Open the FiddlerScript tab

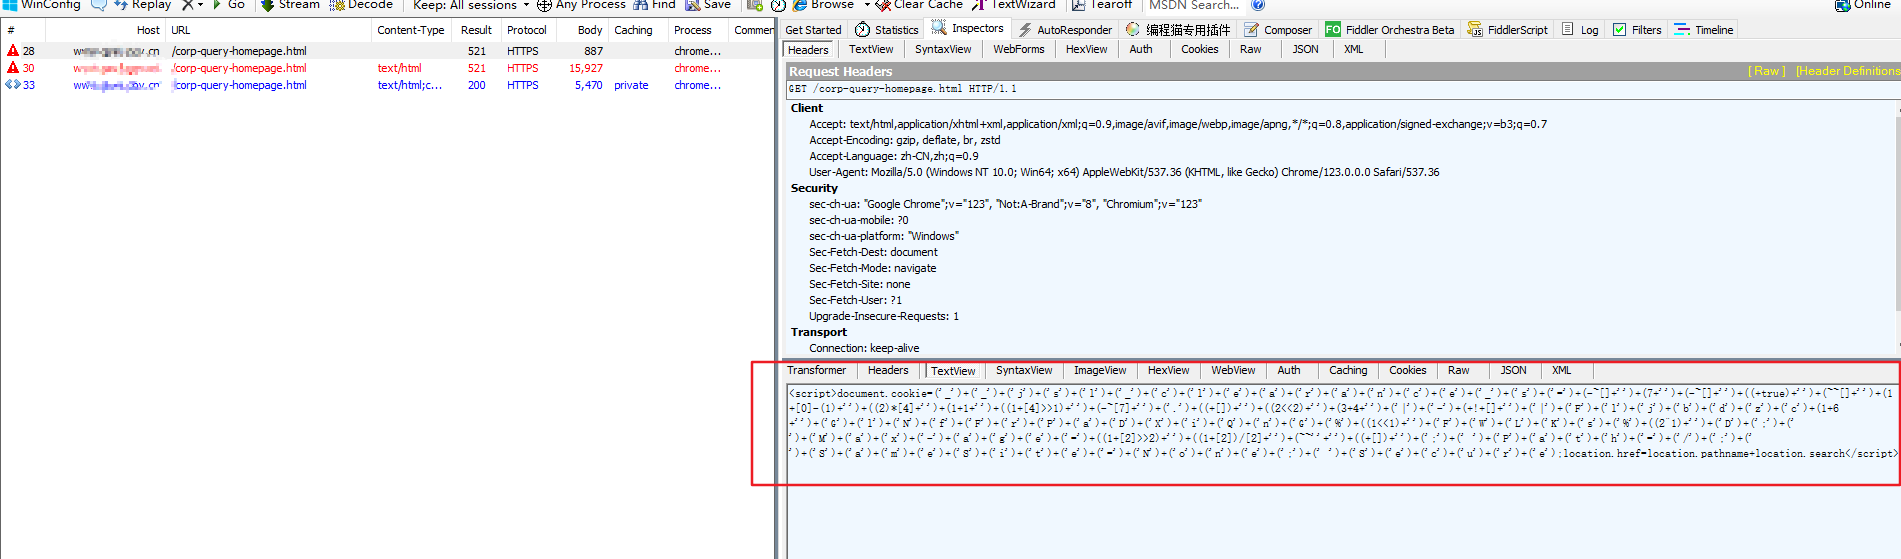coord(1508,30)
